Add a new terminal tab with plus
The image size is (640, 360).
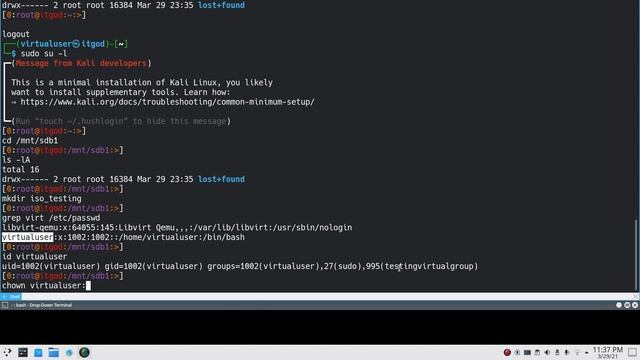(4, 296)
